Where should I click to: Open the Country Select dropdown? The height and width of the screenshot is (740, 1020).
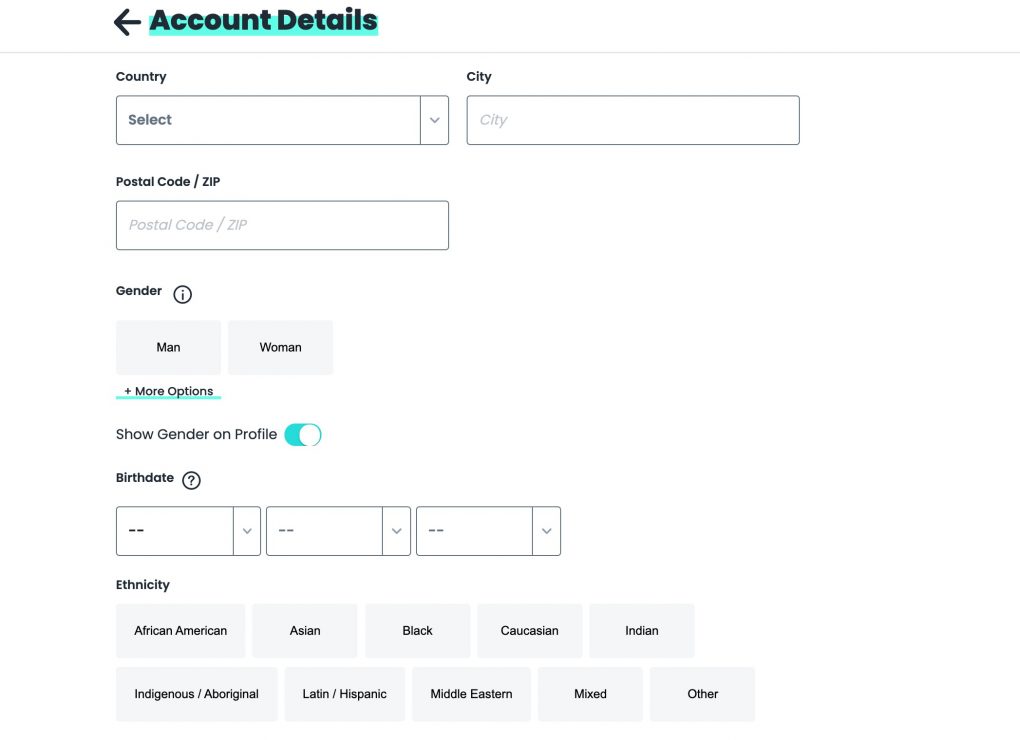282,120
